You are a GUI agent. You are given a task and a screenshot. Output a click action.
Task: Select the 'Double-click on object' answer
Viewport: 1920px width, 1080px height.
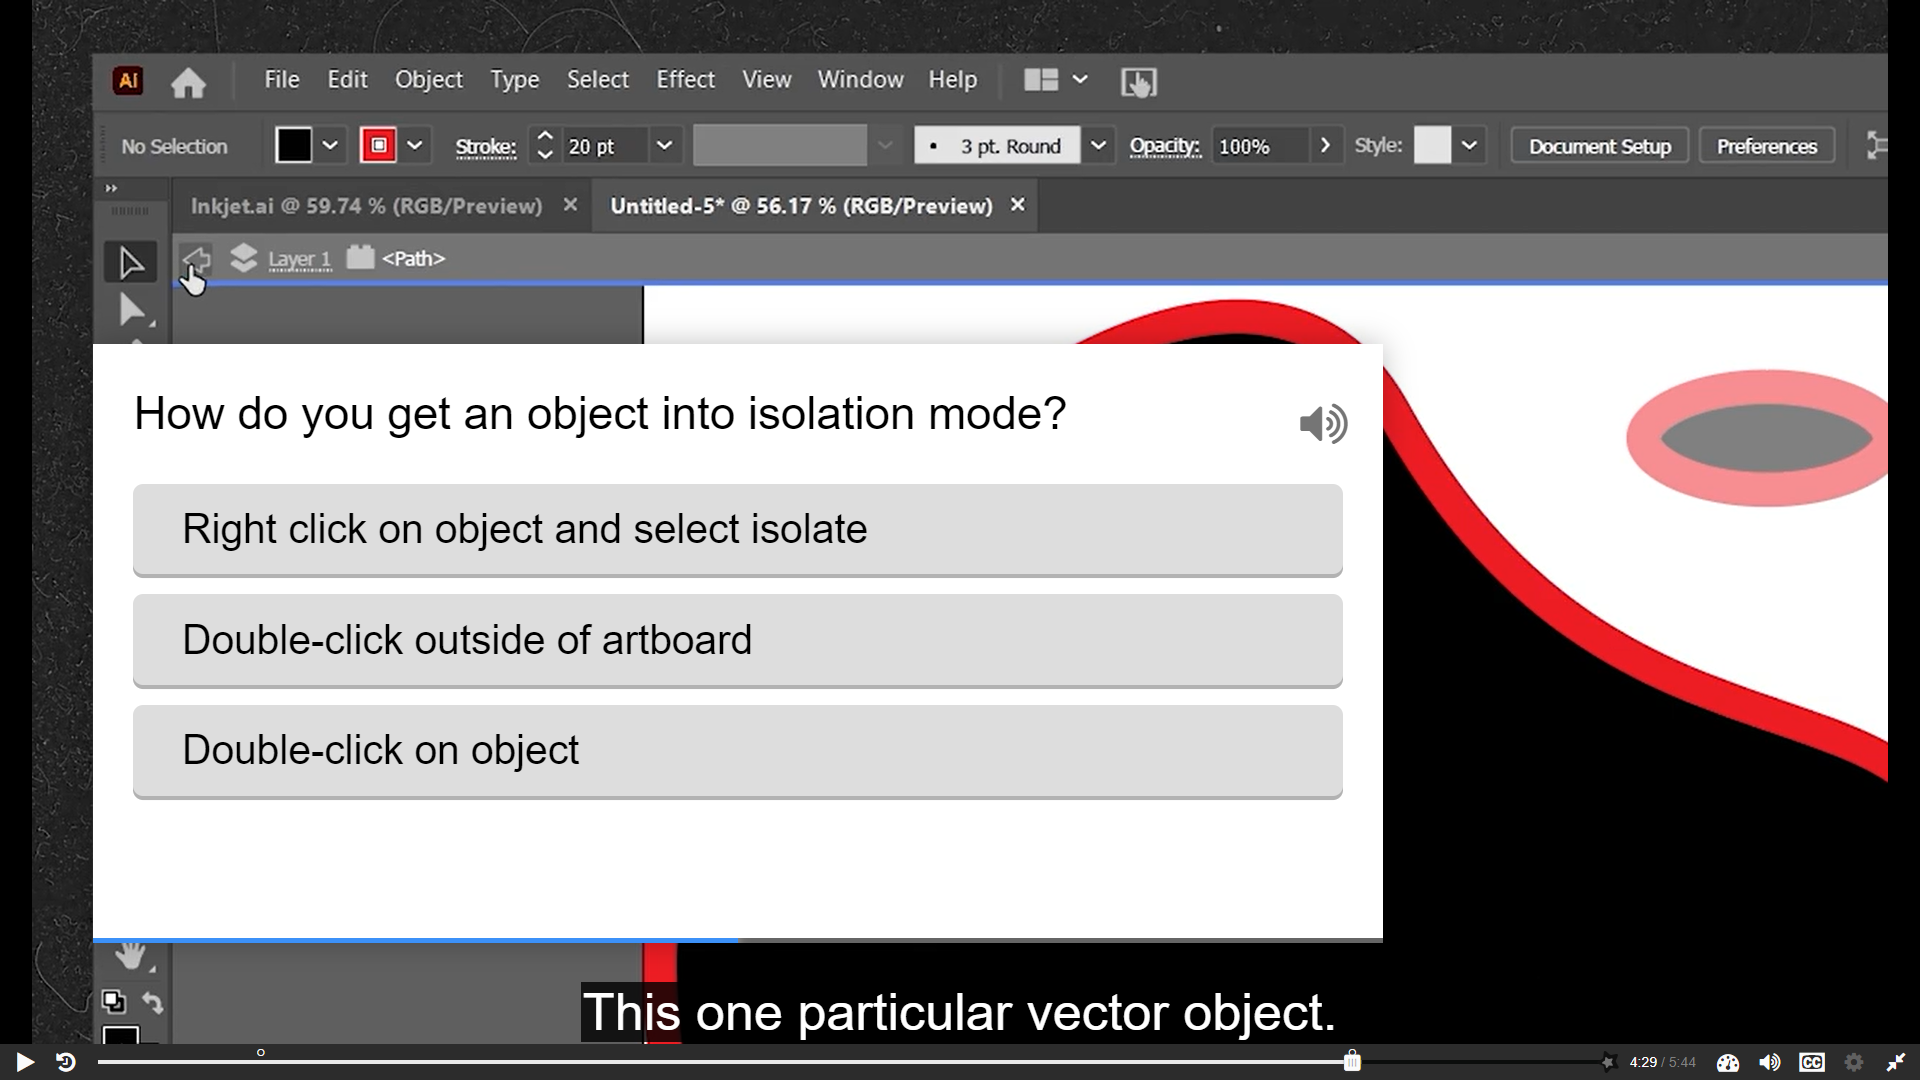pyautogui.click(x=737, y=751)
